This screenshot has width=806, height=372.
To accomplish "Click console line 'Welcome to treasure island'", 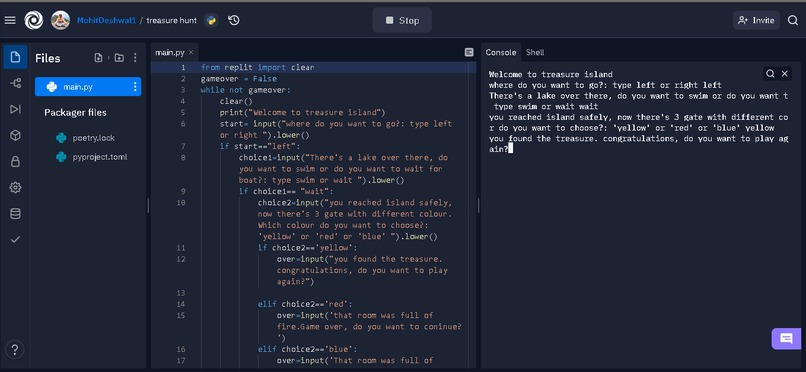I will click(551, 75).
